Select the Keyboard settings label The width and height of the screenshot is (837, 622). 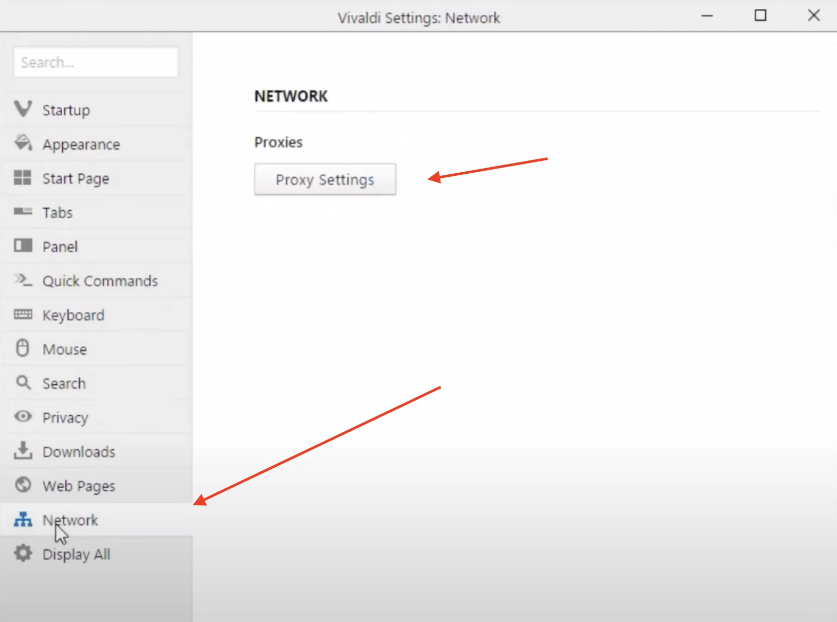(74, 315)
